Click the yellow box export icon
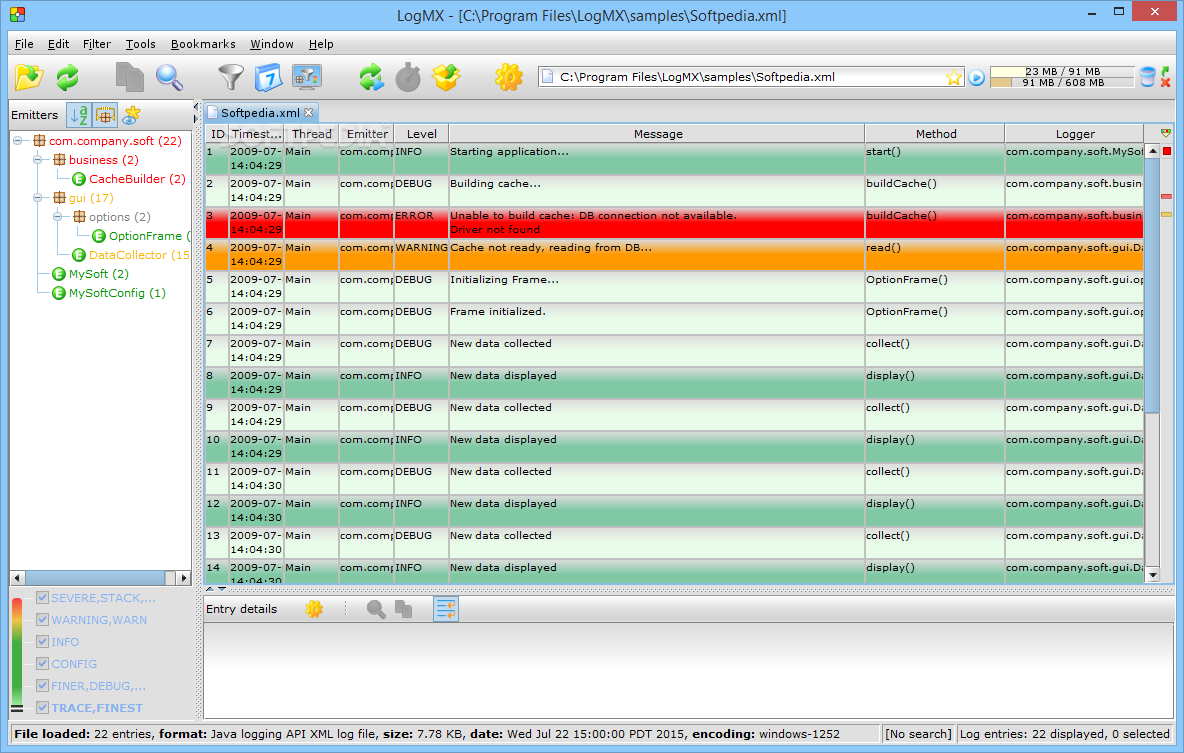This screenshot has height=753, width=1184. click(x=446, y=77)
